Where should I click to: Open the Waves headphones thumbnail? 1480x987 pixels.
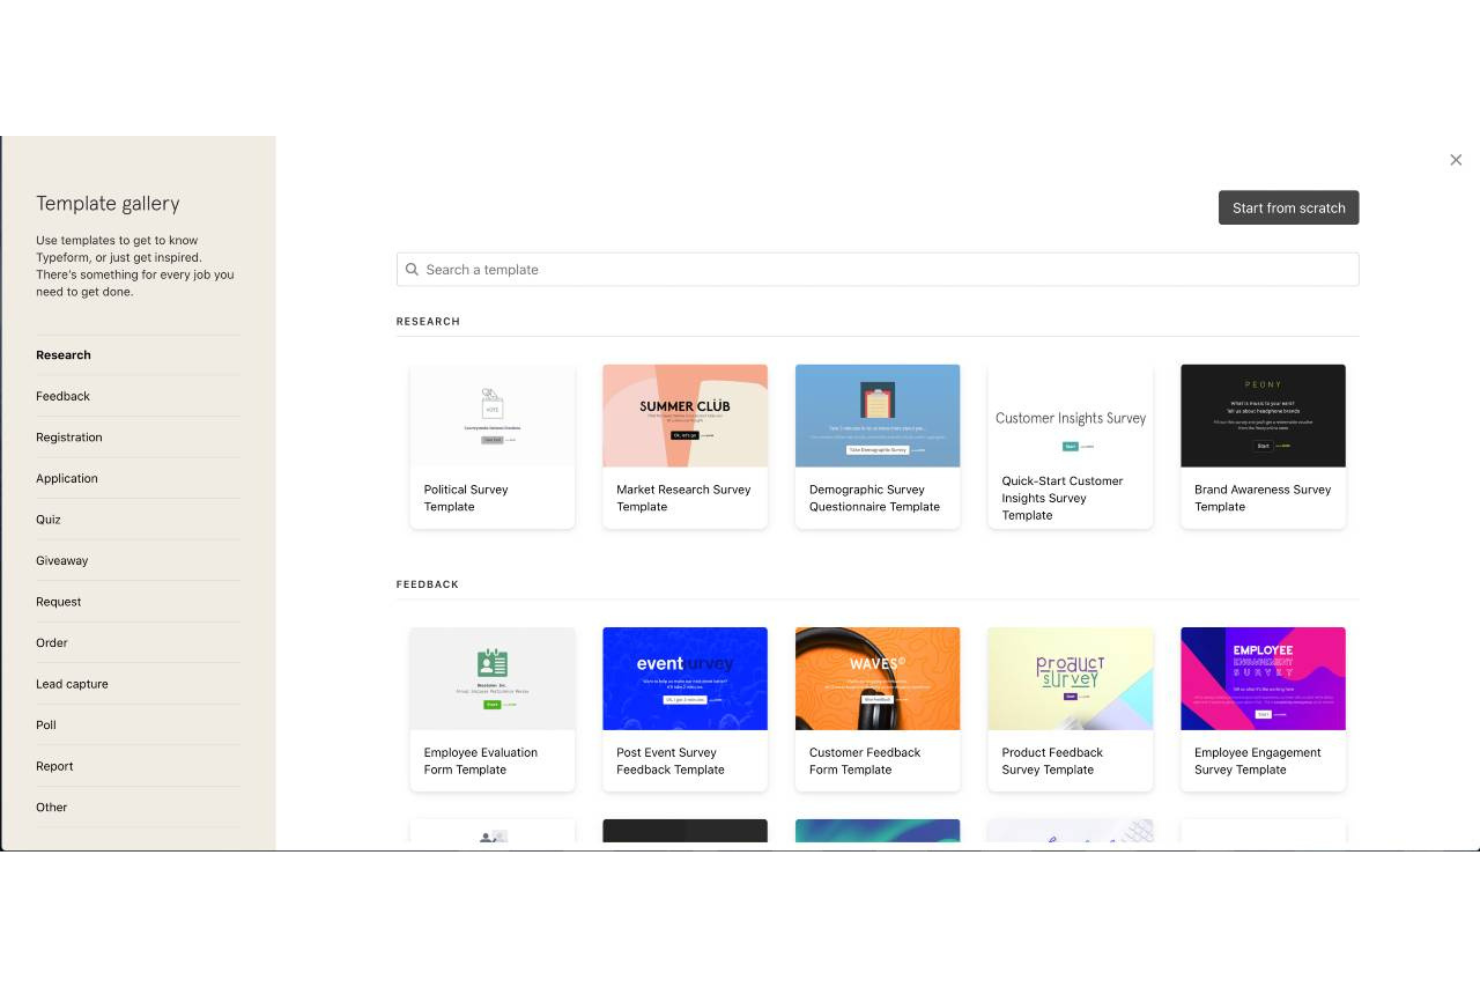[877, 678]
